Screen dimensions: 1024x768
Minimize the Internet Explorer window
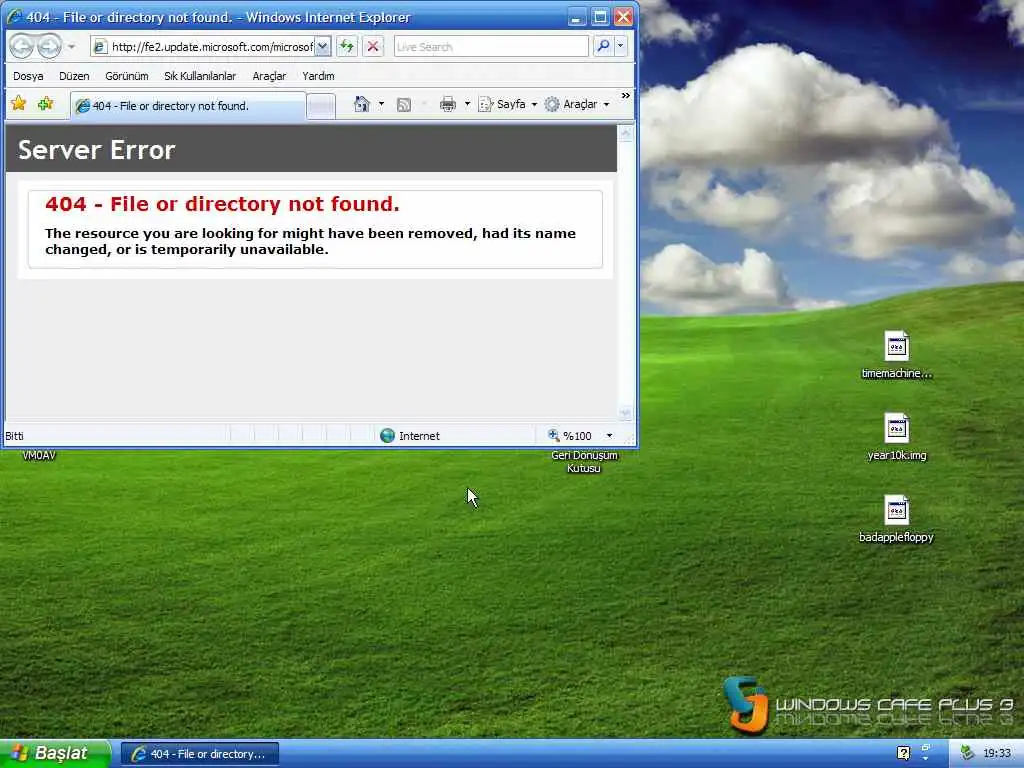(x=575, y=16)
